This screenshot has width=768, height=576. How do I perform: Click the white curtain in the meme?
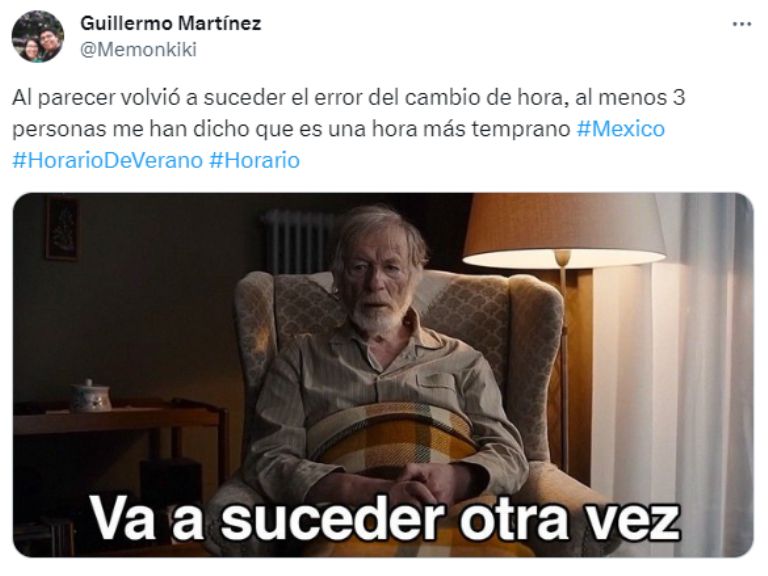tap(703, 372)
